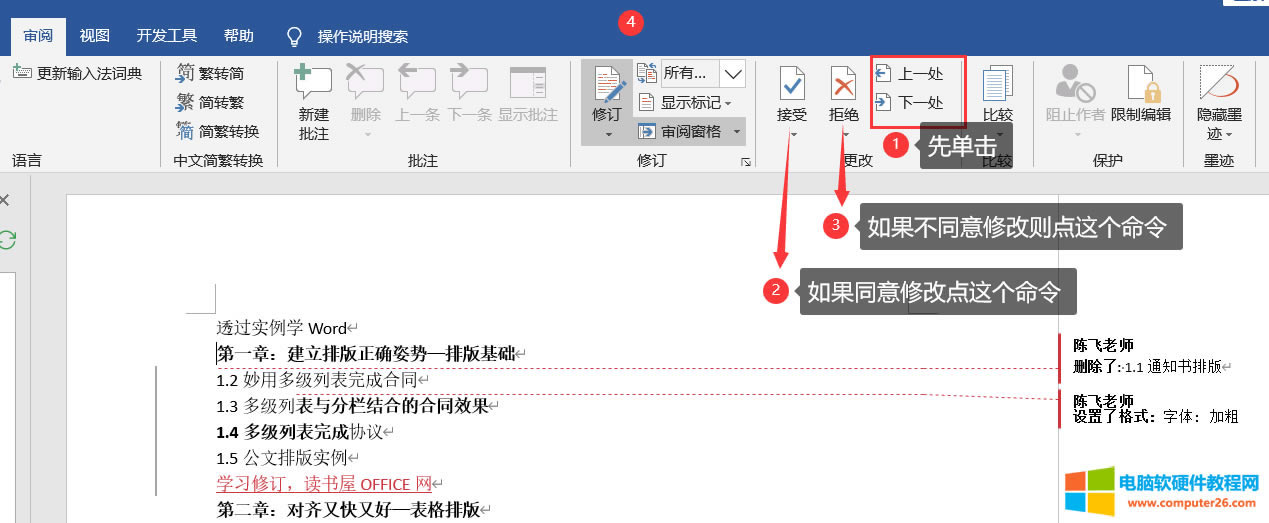Go to Previous change (上一处)
Image resolution: width=1269 pixels, height=523 pixels.
909,73
